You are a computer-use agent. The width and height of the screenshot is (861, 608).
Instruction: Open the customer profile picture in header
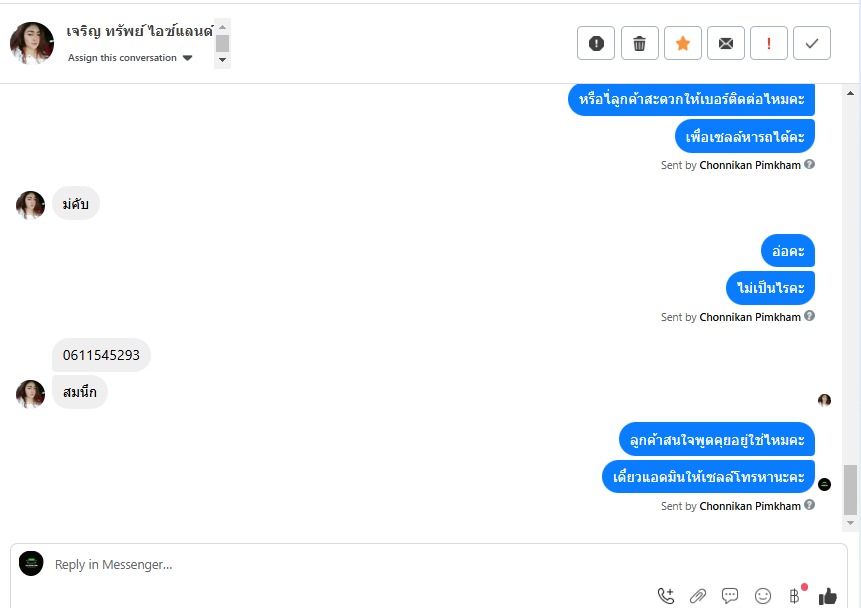pyautogui.click(x=32, y=43)
